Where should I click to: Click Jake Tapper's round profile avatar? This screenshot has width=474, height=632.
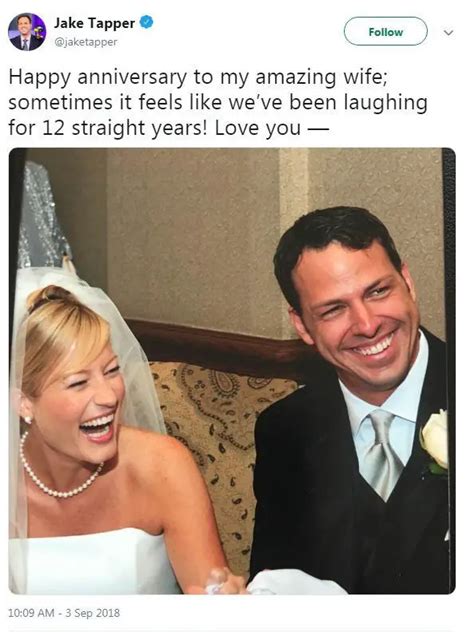pyautogui.click(x=27, y=31)
